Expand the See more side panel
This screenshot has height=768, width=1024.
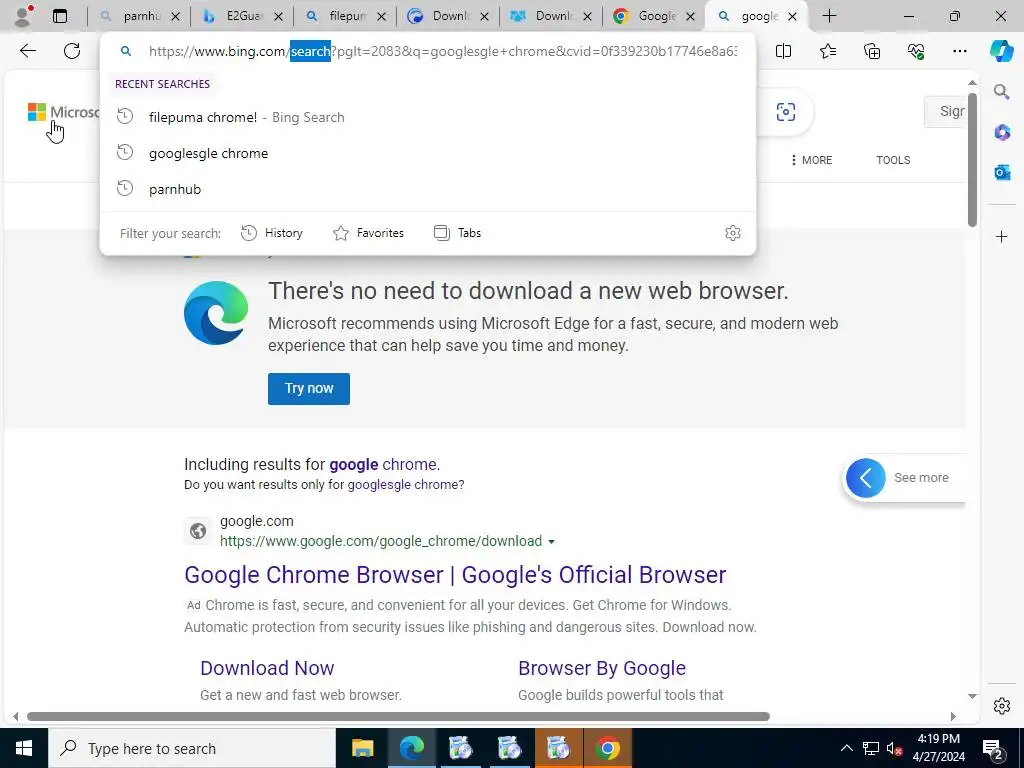[x=904, y=477]
